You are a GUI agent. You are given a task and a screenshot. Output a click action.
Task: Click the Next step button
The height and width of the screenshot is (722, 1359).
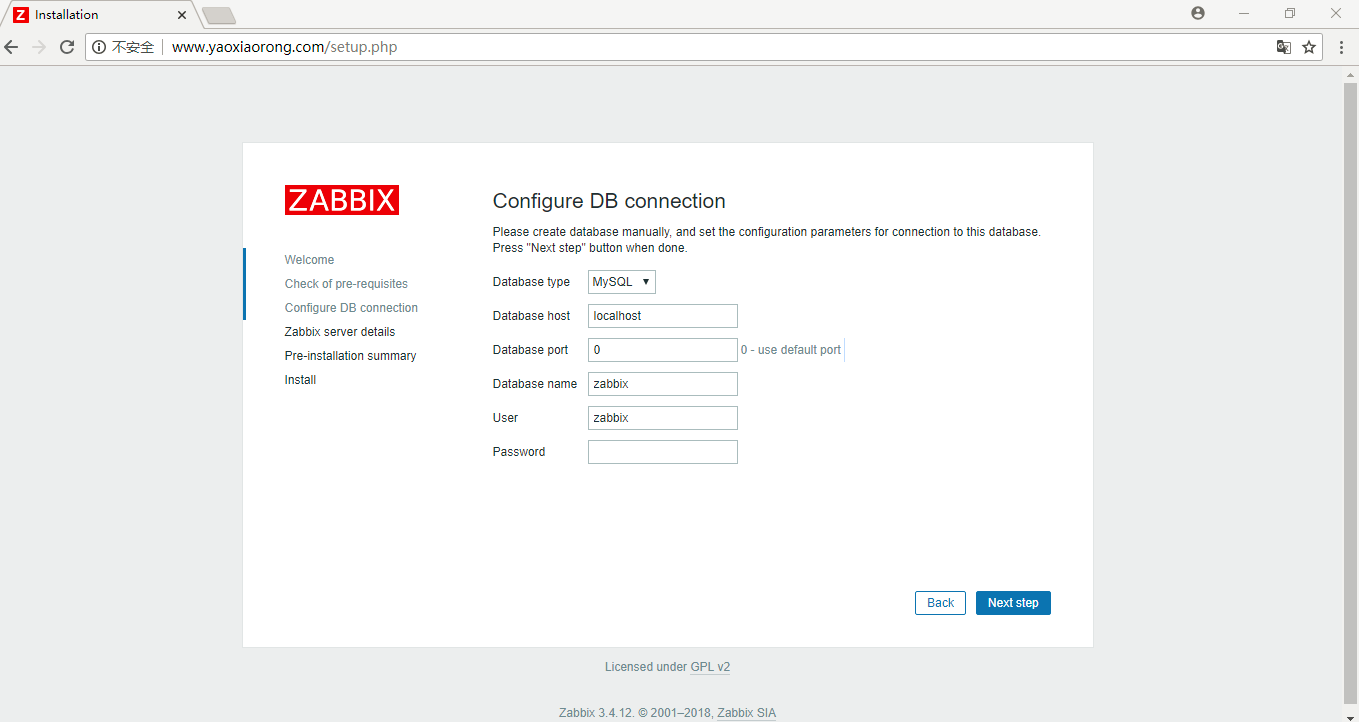(x=1013, y=603)
